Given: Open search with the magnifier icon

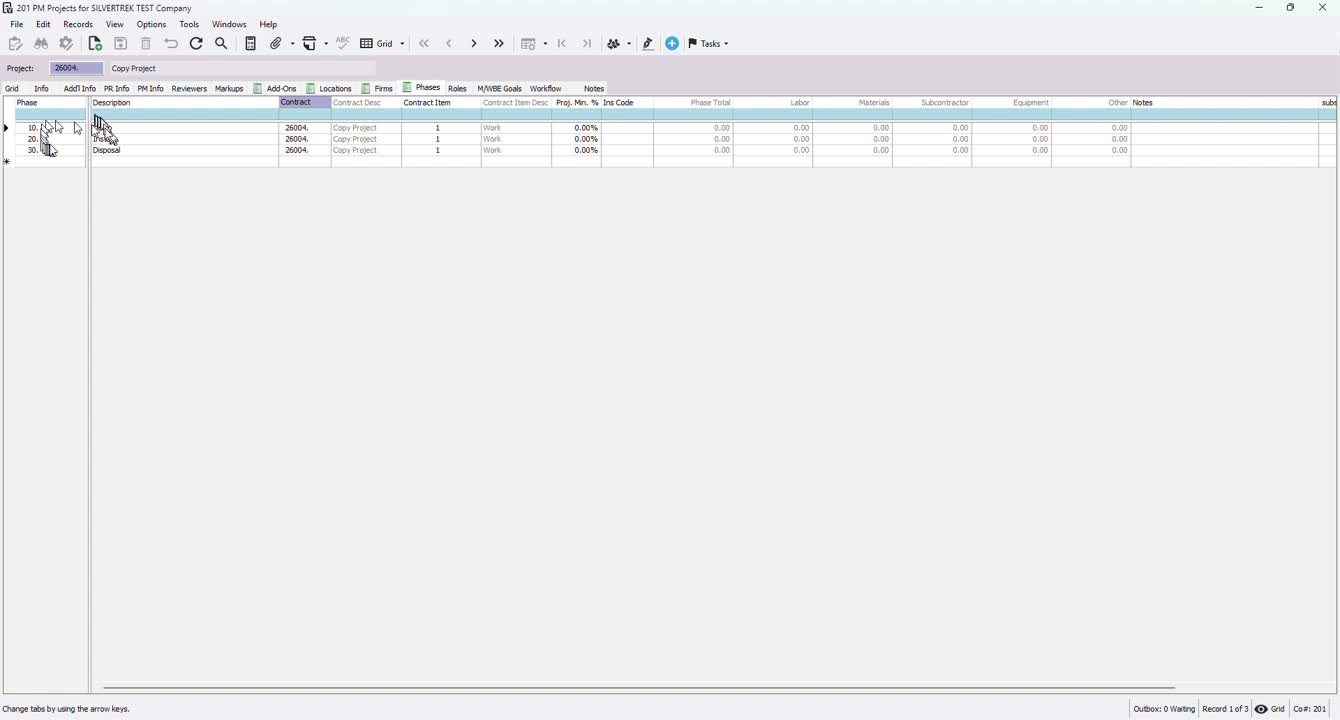Looking at the screenshot, I should tap(222, 44).
